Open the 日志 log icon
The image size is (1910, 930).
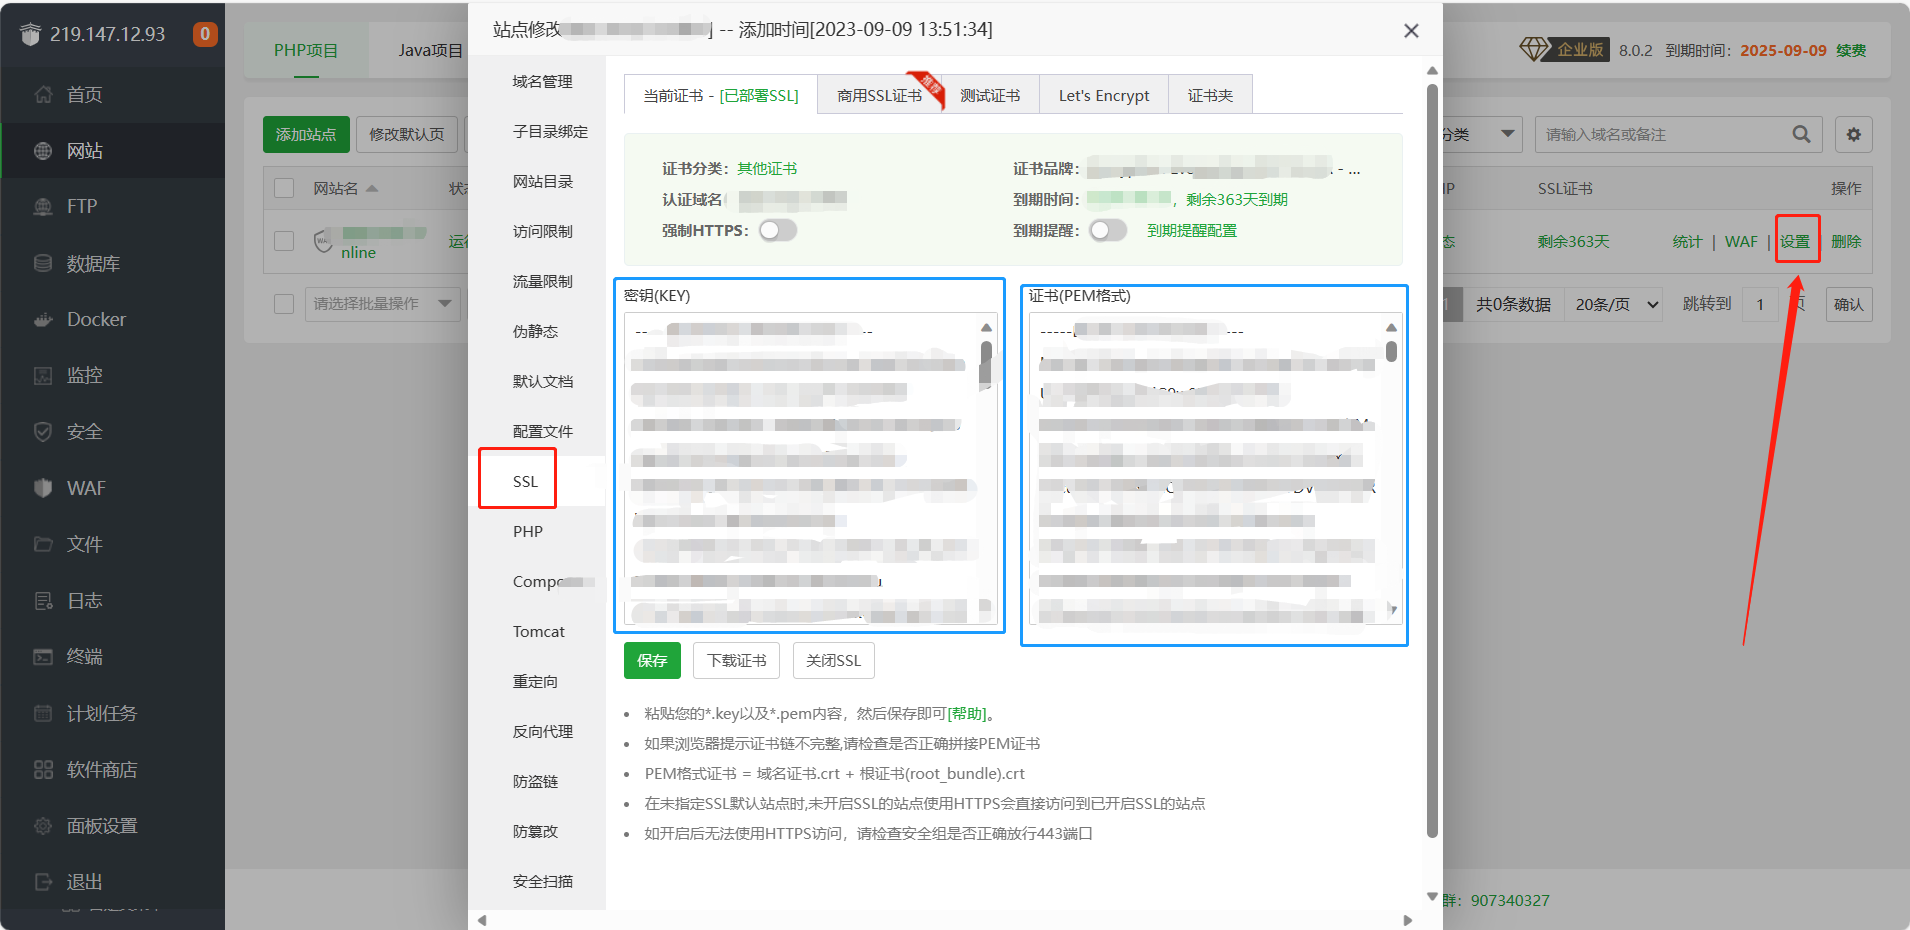point(43,601)
